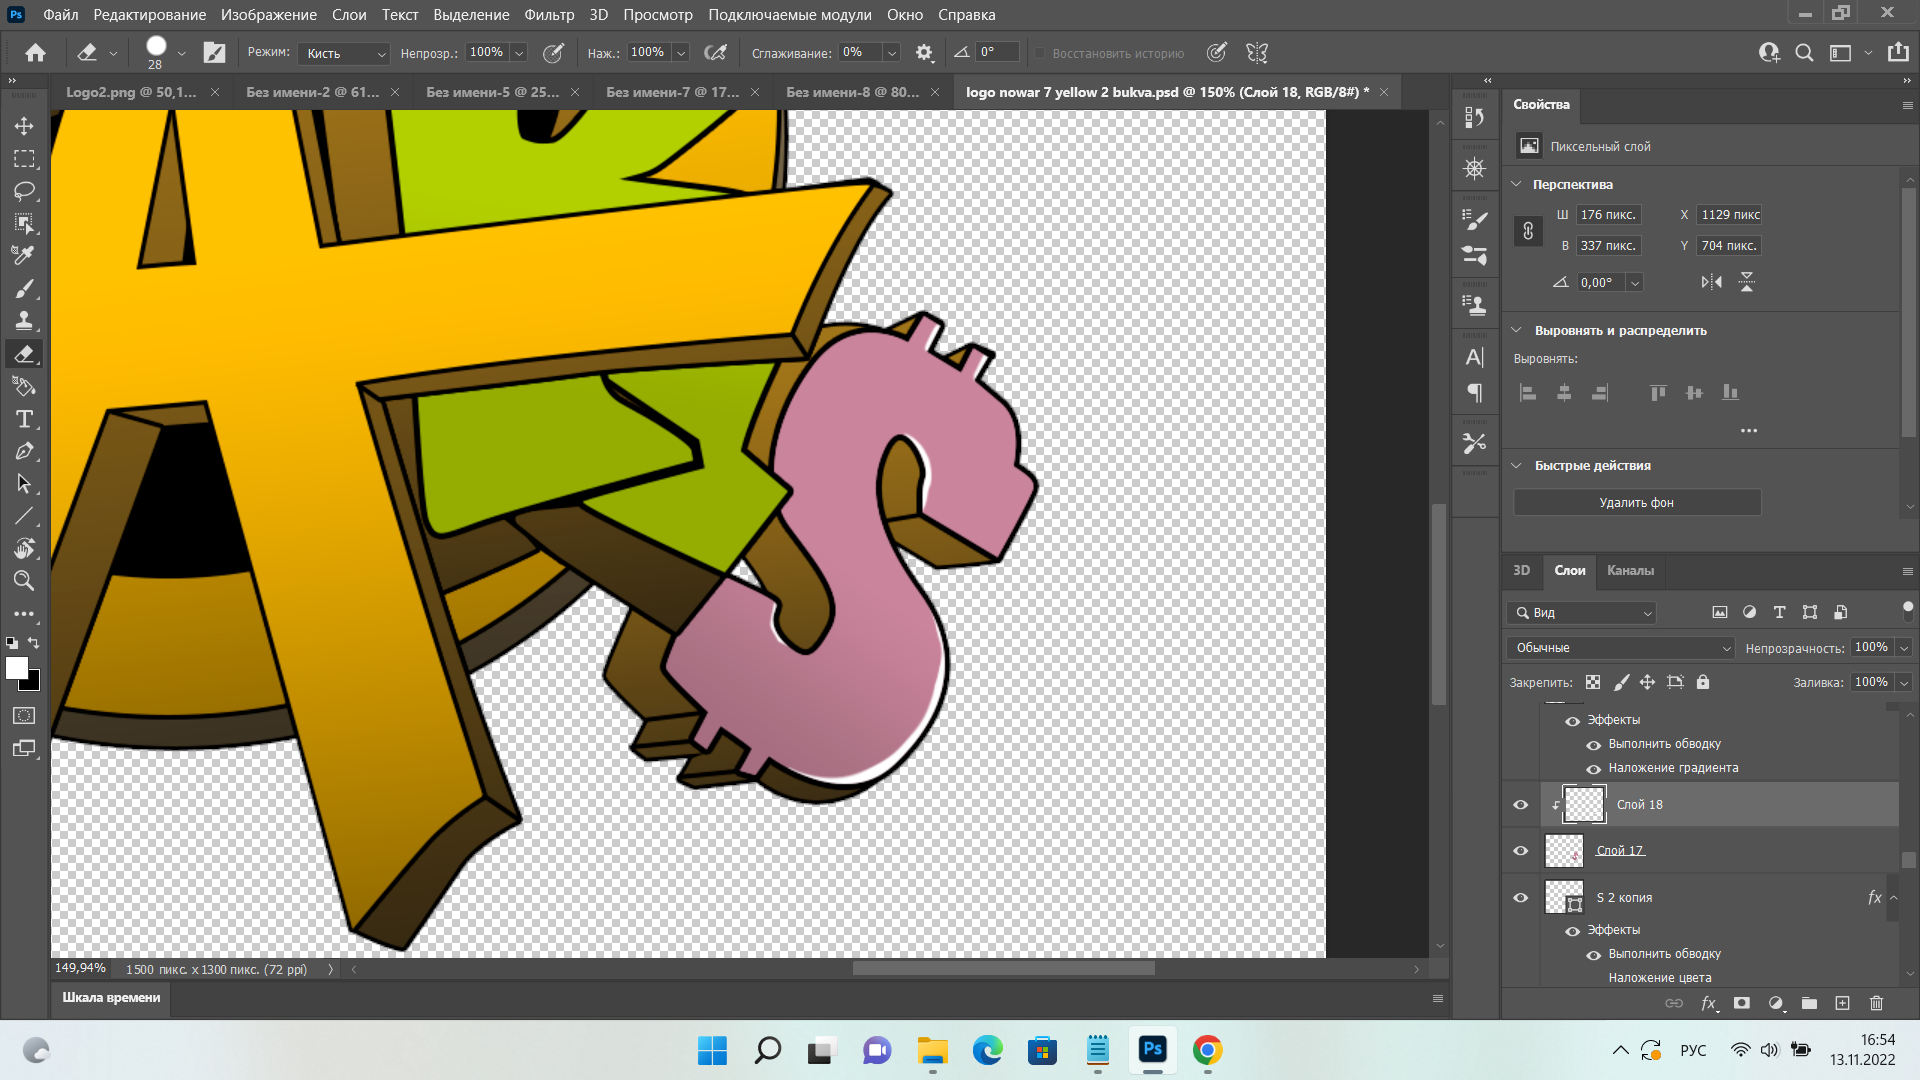Select the Clone Stamp tool
Screen dimensions: 1920x1080
click(24, 321)
